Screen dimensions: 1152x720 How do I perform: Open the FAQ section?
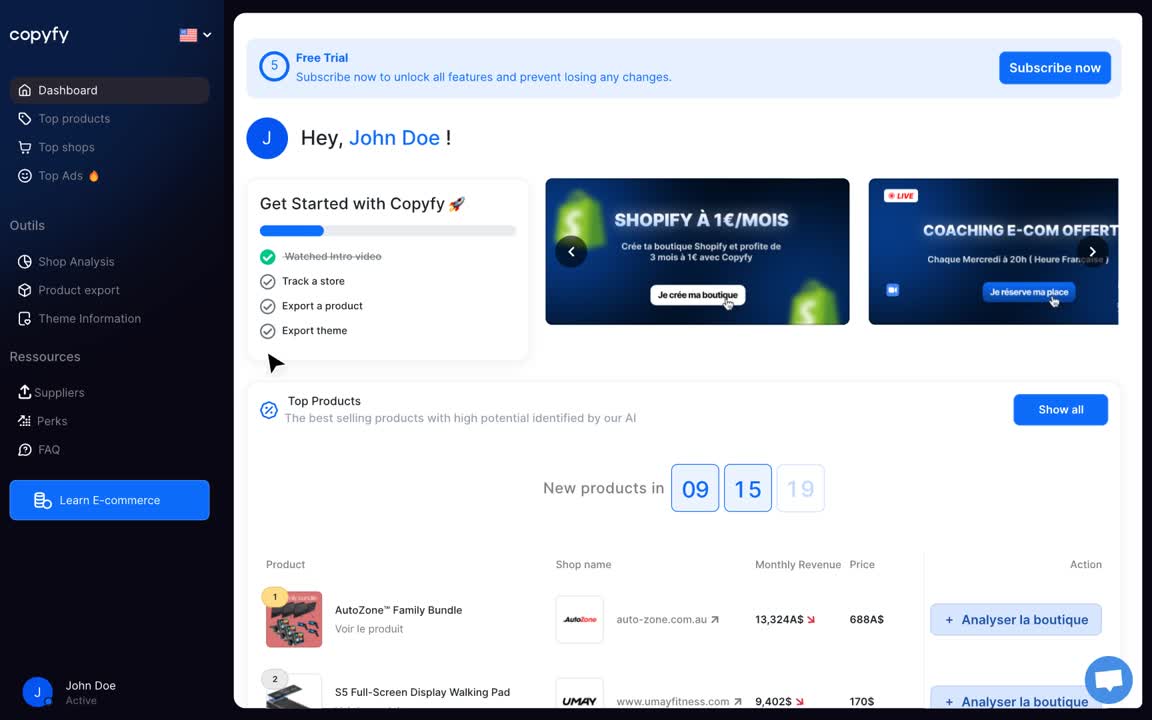pos(47,449)
